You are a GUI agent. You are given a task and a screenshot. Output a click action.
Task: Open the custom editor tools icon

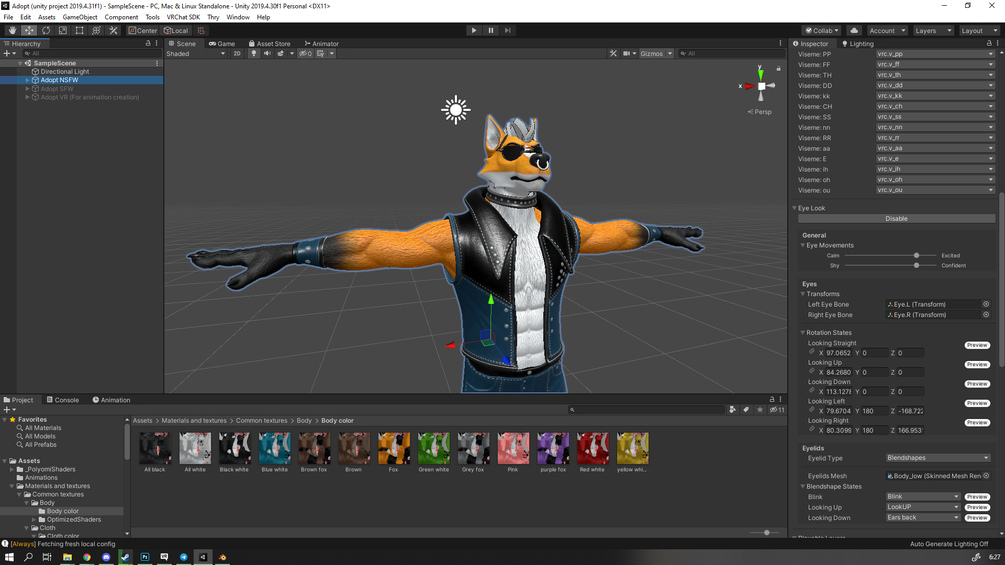(113, 30)
